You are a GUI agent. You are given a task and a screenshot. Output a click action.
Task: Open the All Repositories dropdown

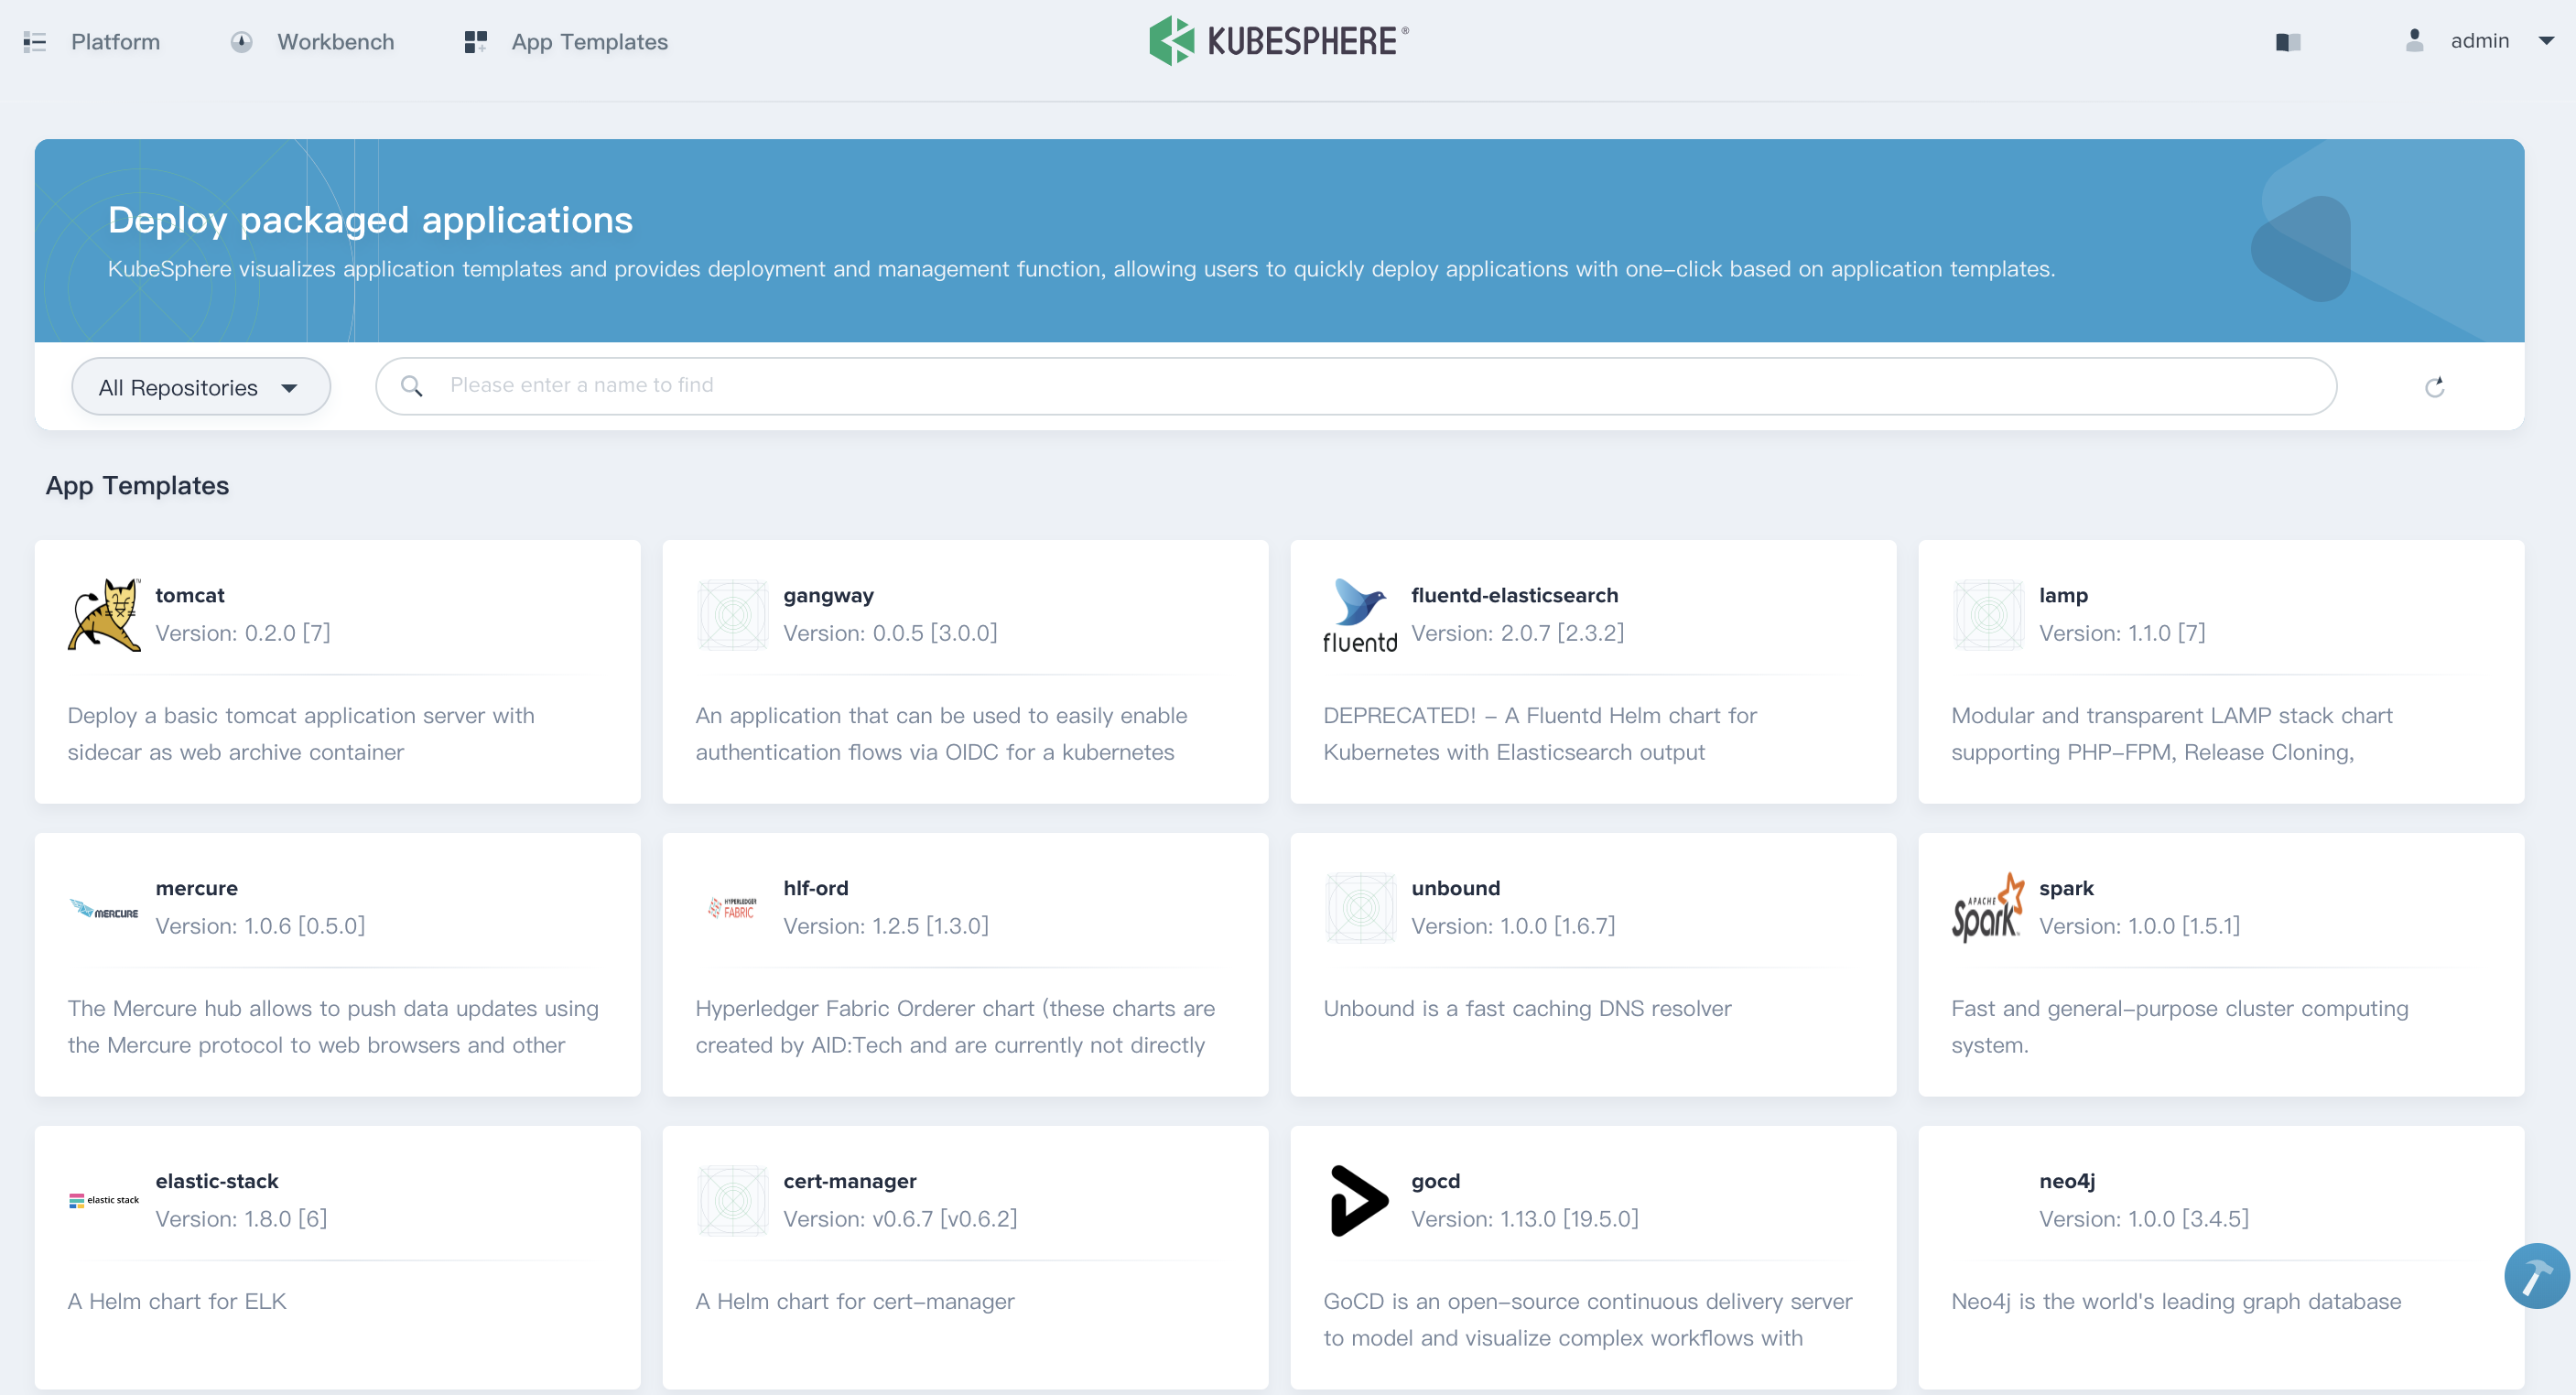[201, 387]
